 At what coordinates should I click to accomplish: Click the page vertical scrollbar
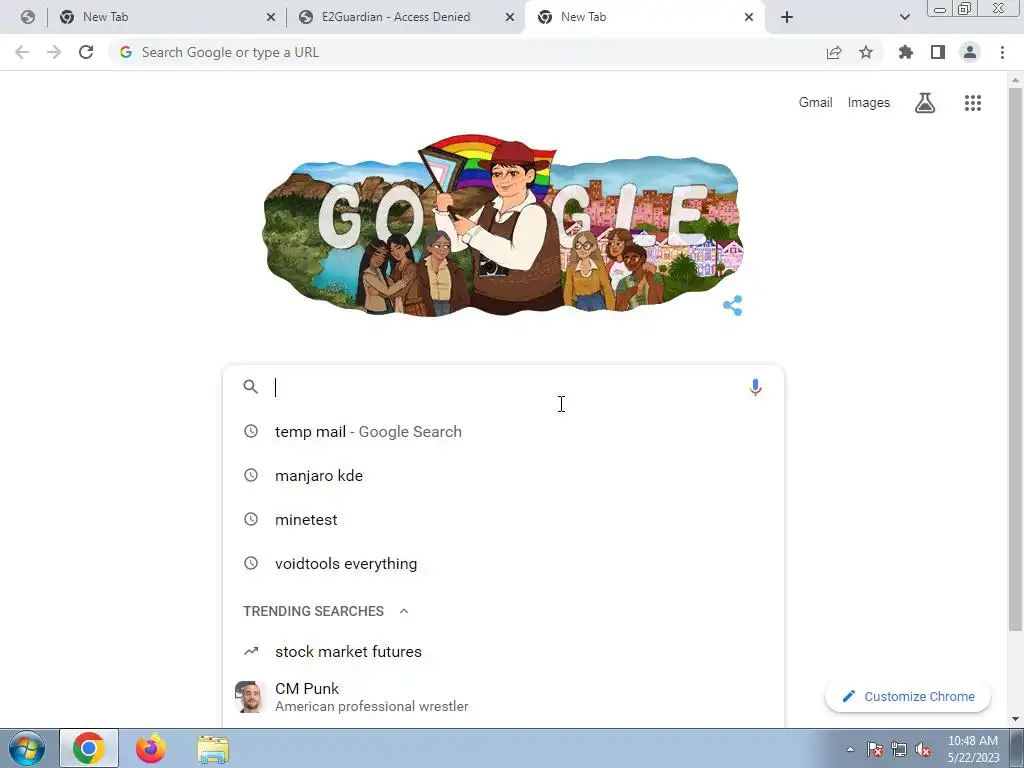[x=1015, y=359]
